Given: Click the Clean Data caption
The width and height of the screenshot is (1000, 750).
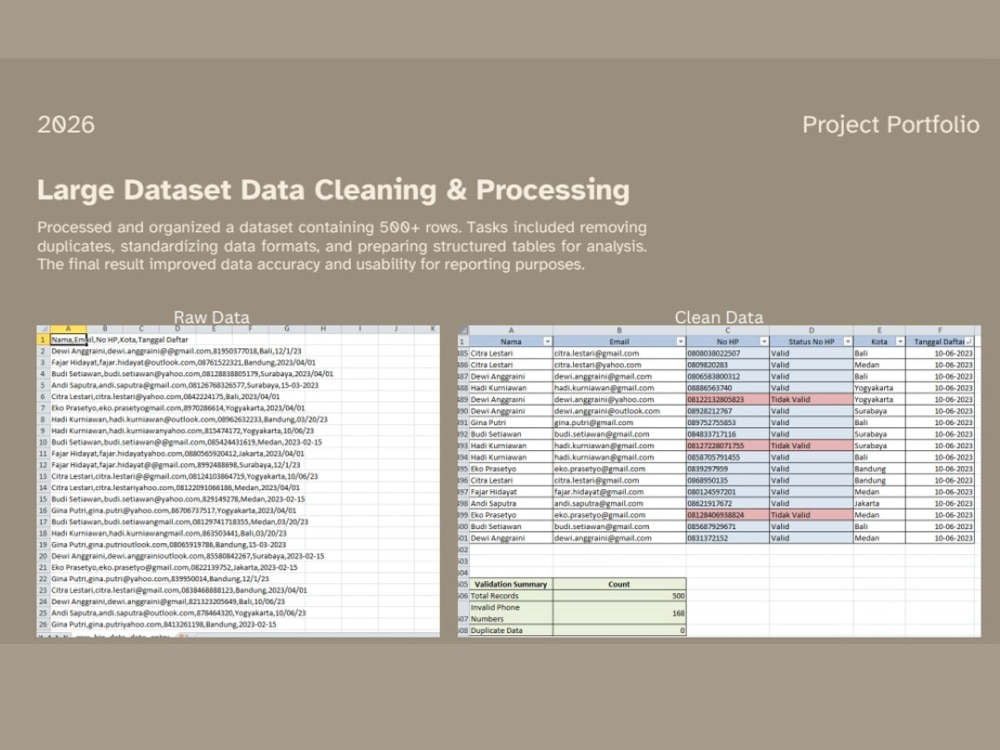Looking at the screenshot, I should pyautogui.click(x=719, y=317).
